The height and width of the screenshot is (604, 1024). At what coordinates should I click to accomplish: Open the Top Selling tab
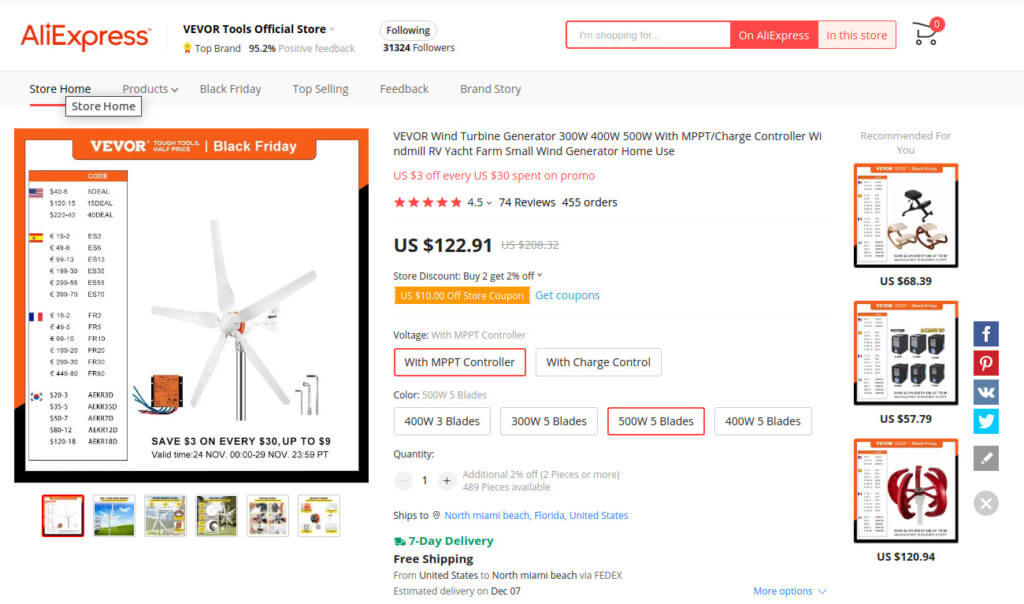pos(320,89)
